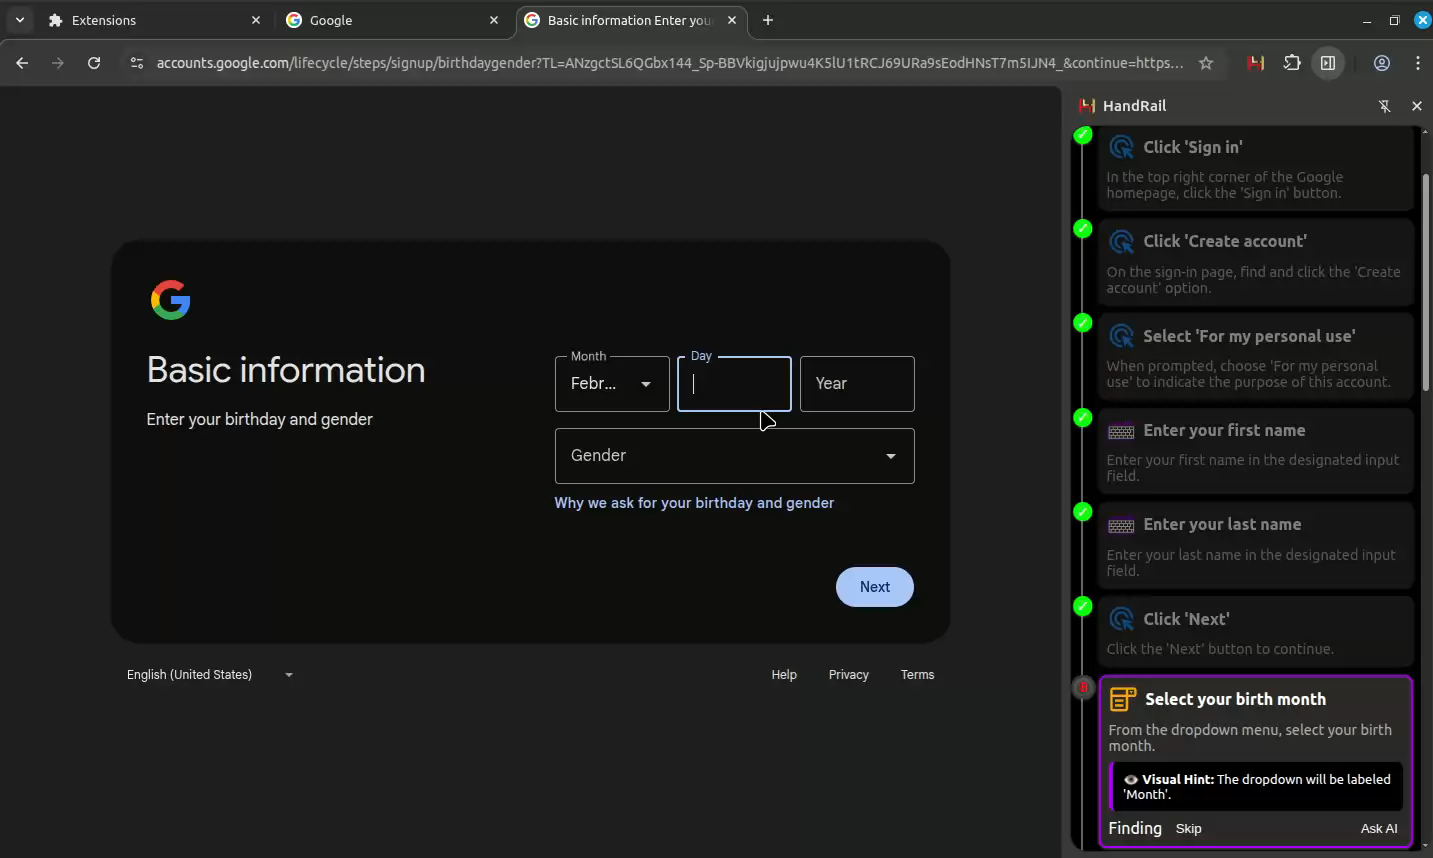Skip the current HandRail step
The height and width of the screenshot is (858, 1433).
point(1189,829)
